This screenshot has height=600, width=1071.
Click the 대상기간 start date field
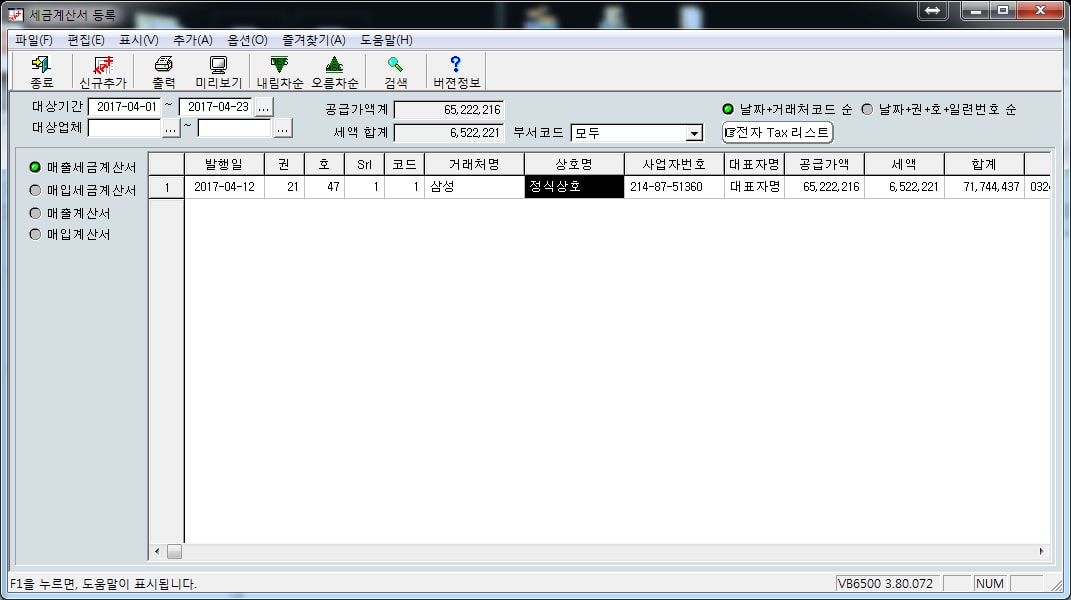point(124,107)
